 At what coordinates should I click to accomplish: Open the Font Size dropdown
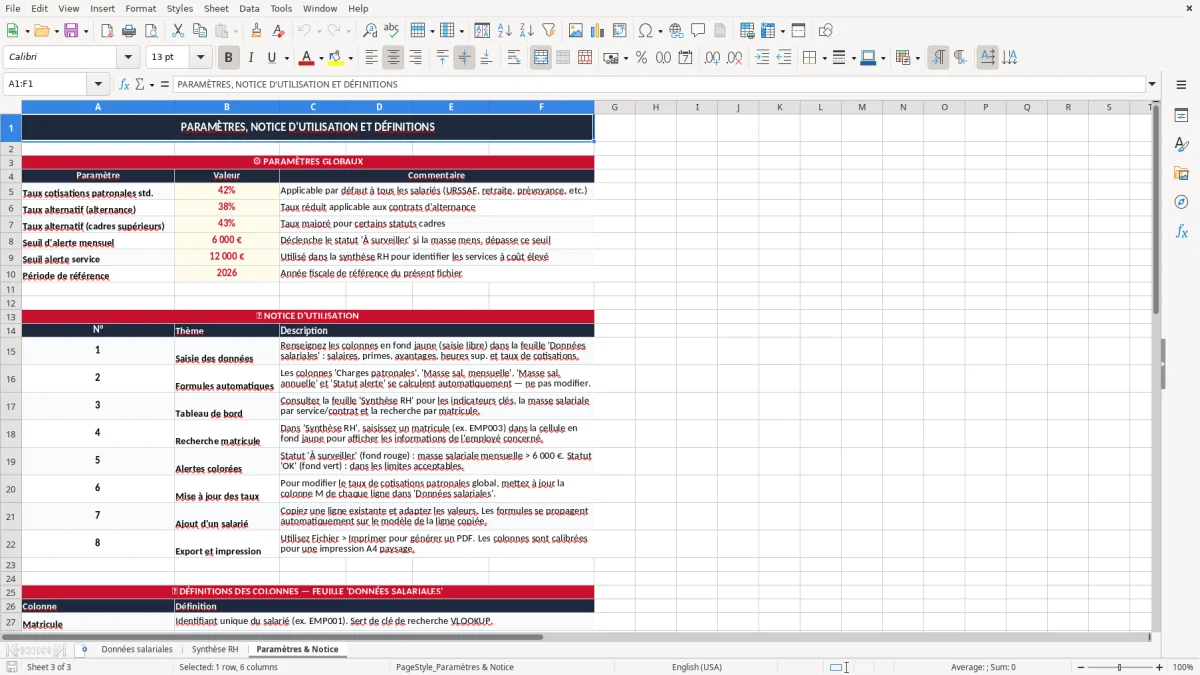click(x=200, y=58)
